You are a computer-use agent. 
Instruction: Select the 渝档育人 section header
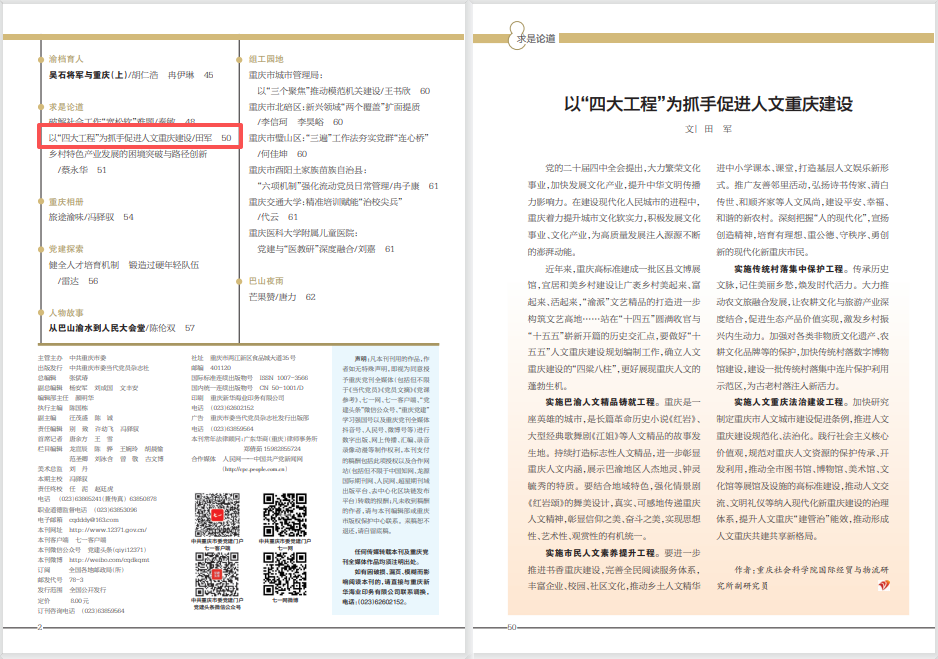click(x=69, y=58)
